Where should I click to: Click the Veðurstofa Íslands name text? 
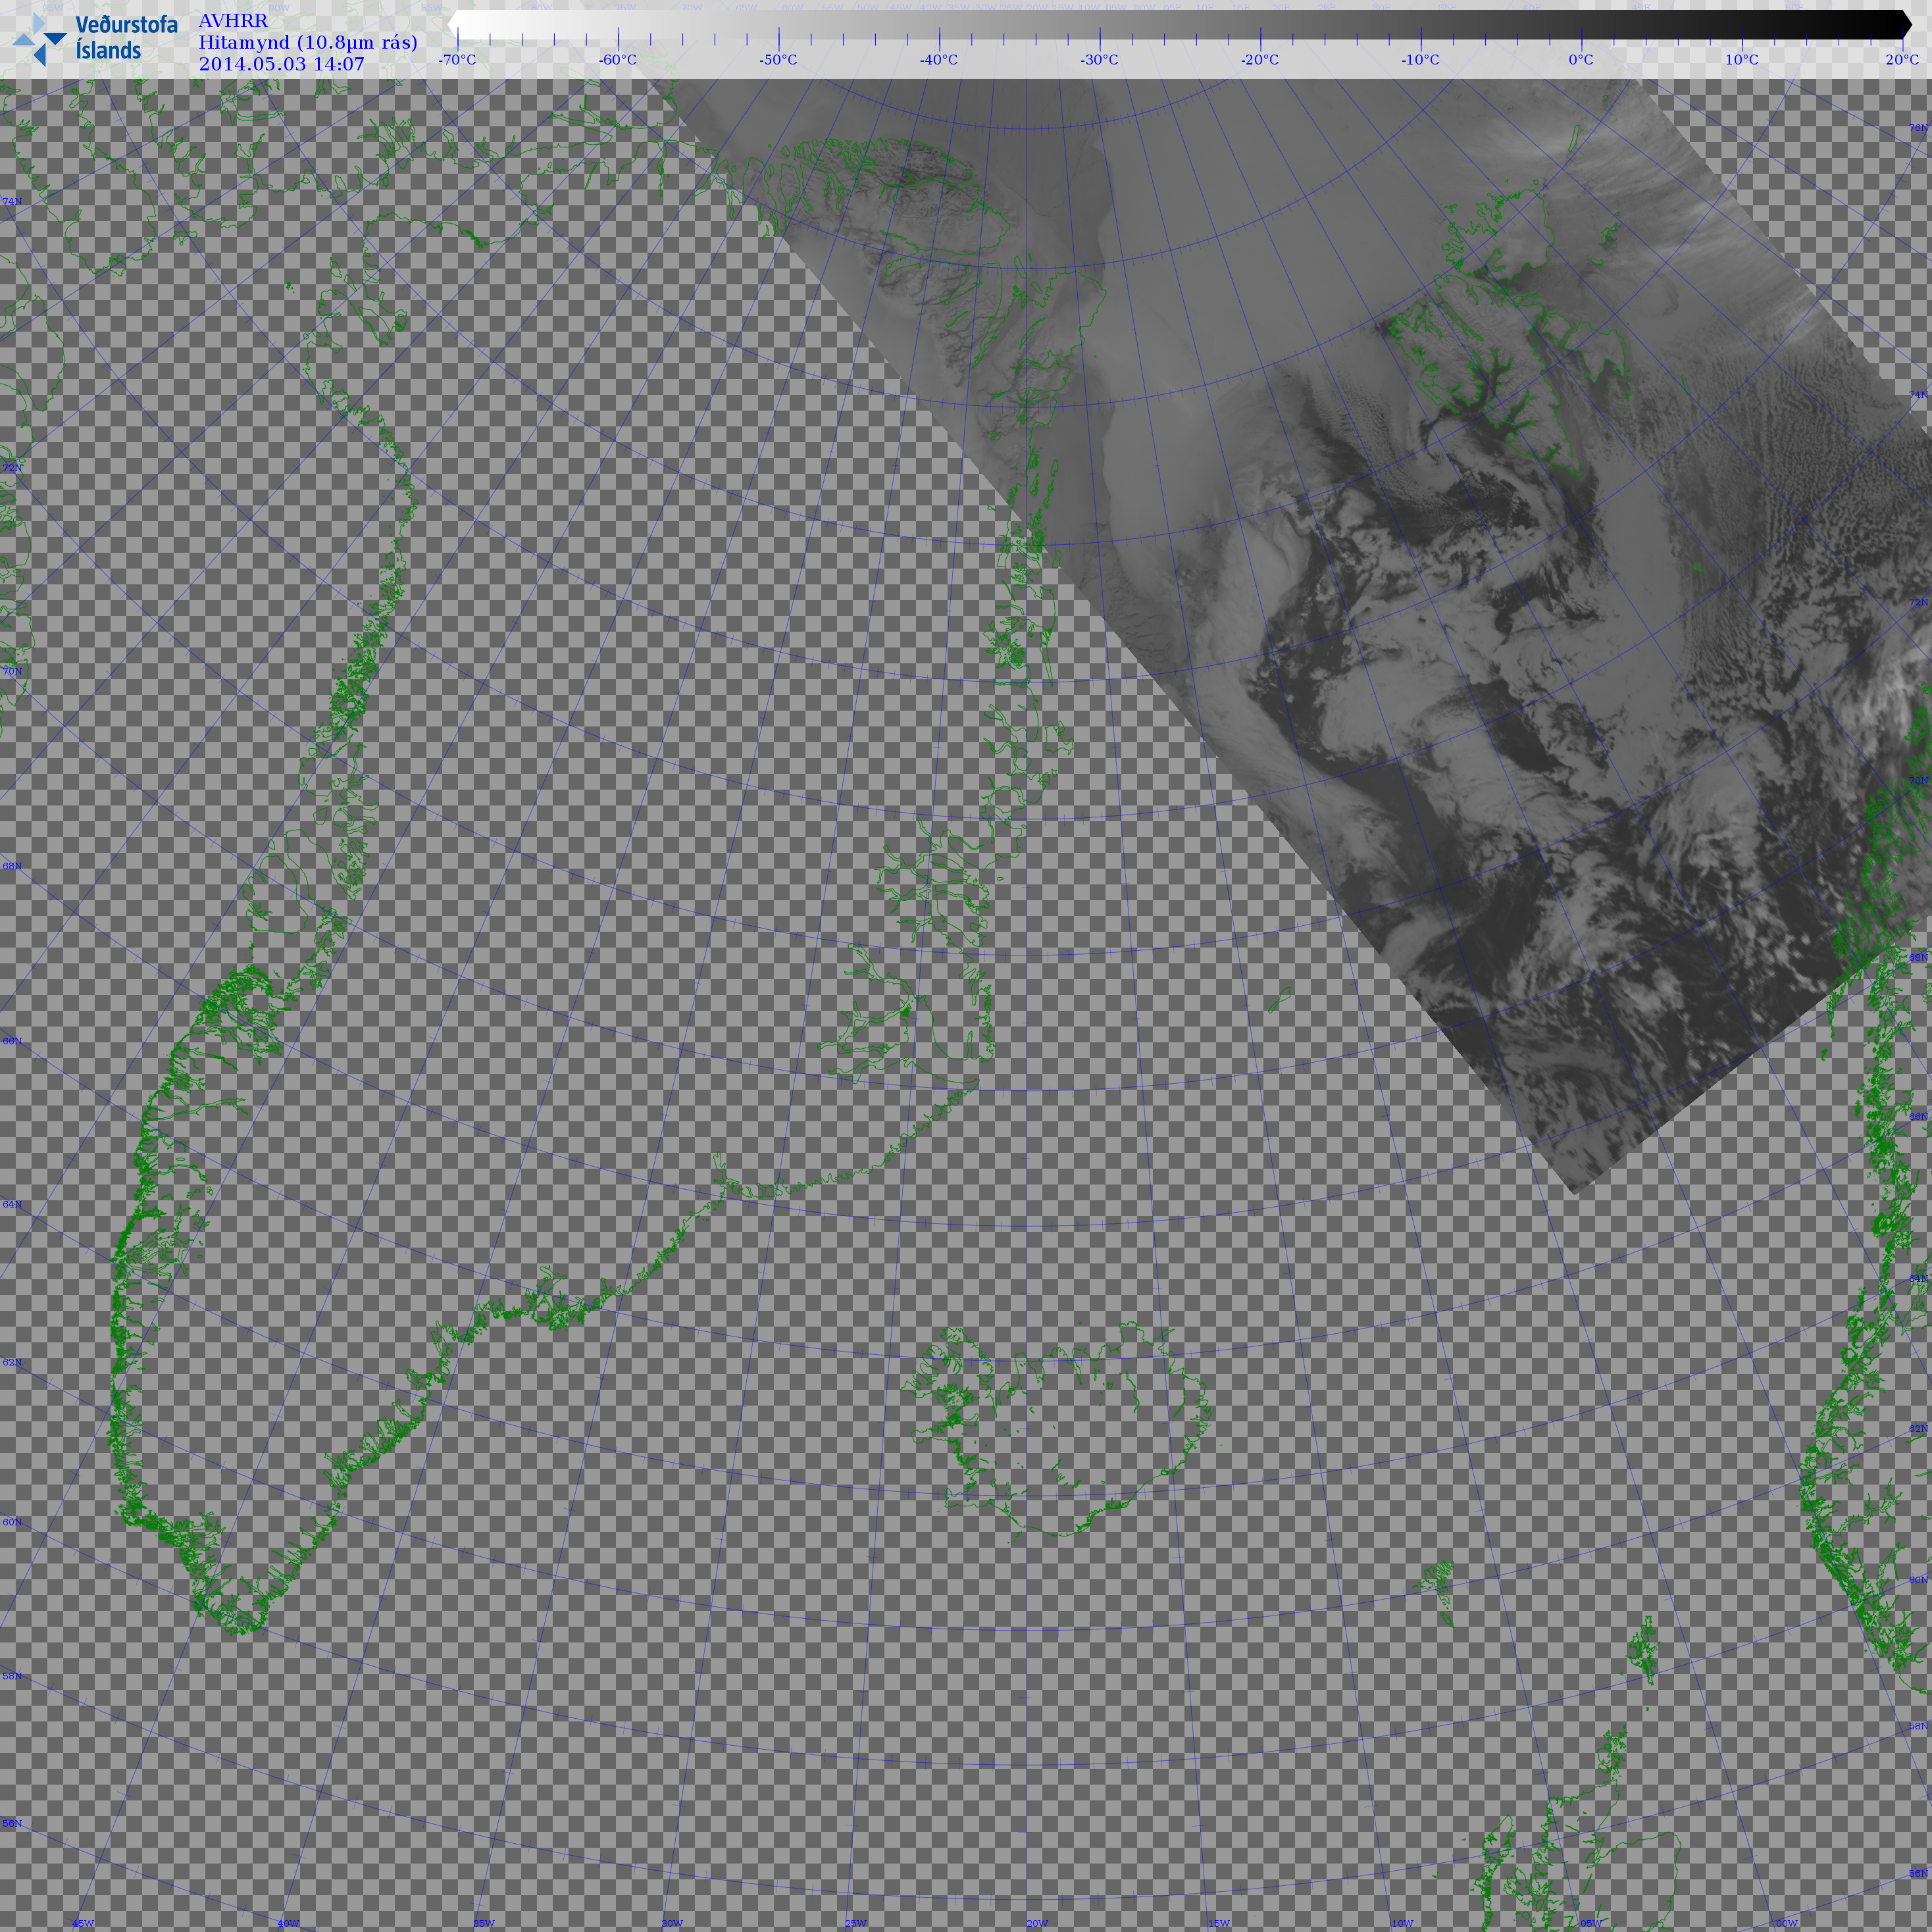[126, 38]
